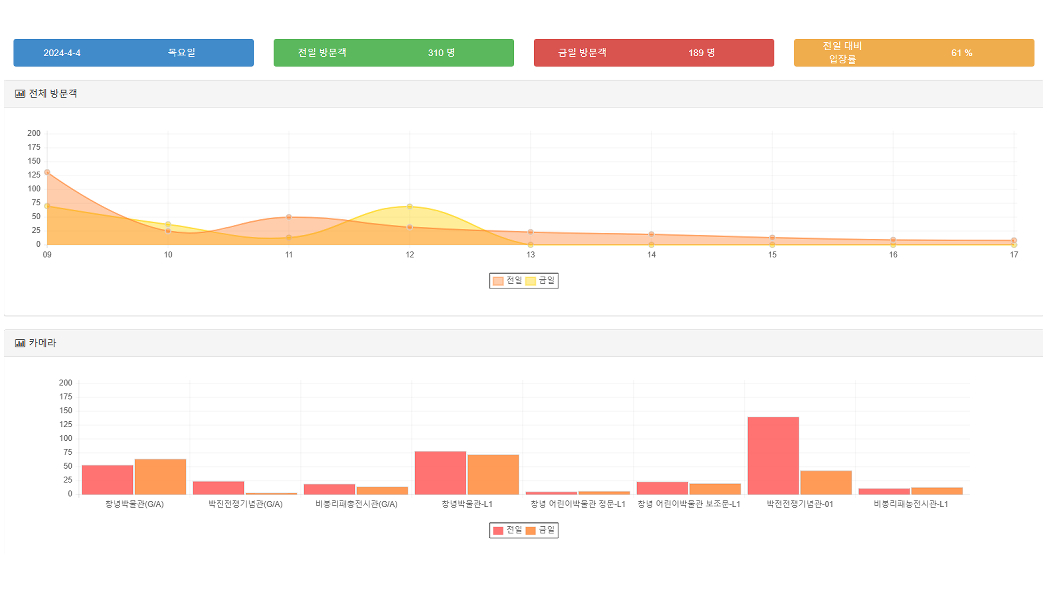1050x591 pixels.
Task: Click the orange 전일 대비 입장률 61 % box
Action: [913, 53]
